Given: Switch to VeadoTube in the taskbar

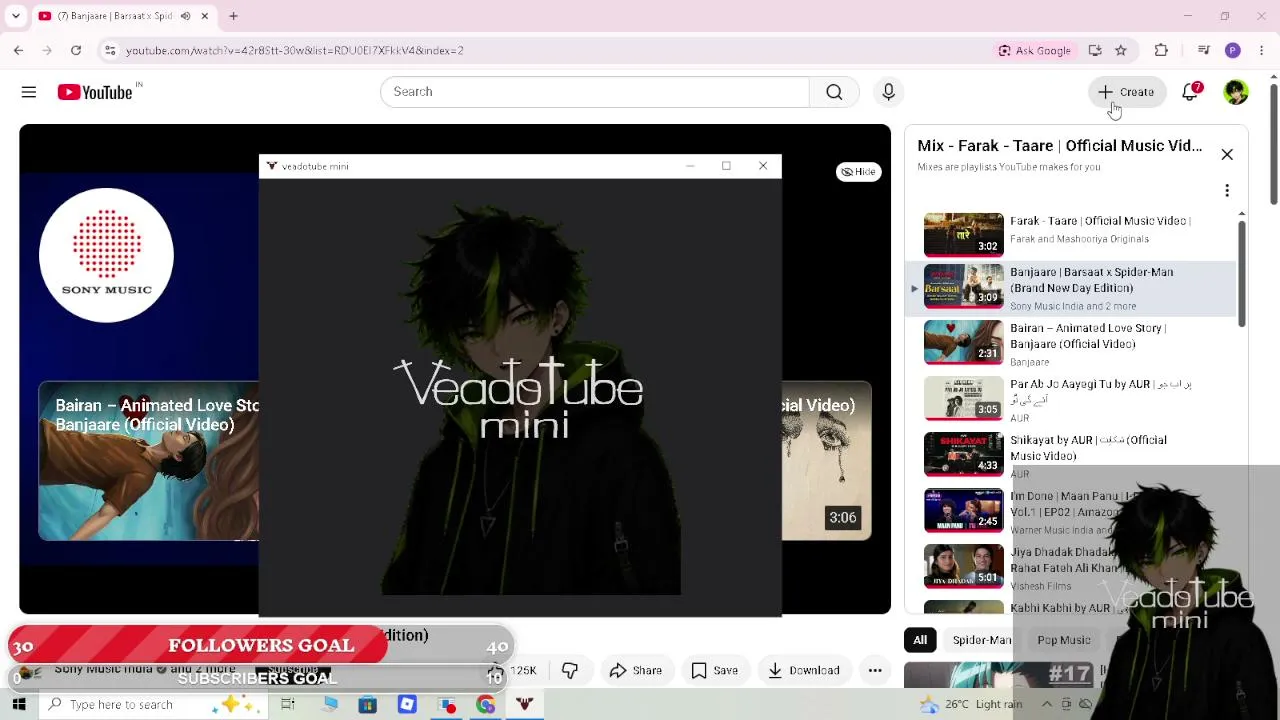Looking at the screenshot, I should 524,705.
